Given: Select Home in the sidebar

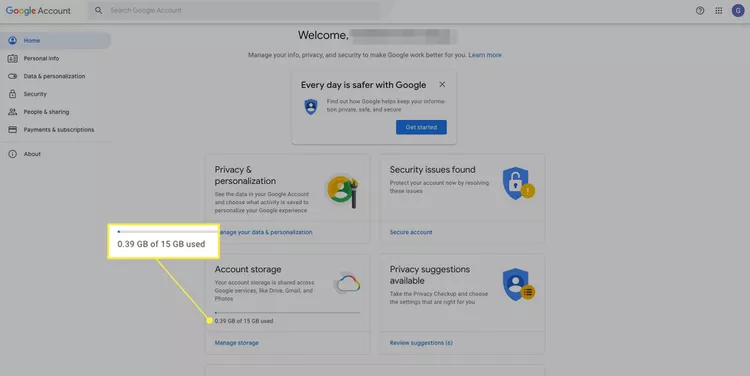Looking at the screenshot, I should click(55, 41).
